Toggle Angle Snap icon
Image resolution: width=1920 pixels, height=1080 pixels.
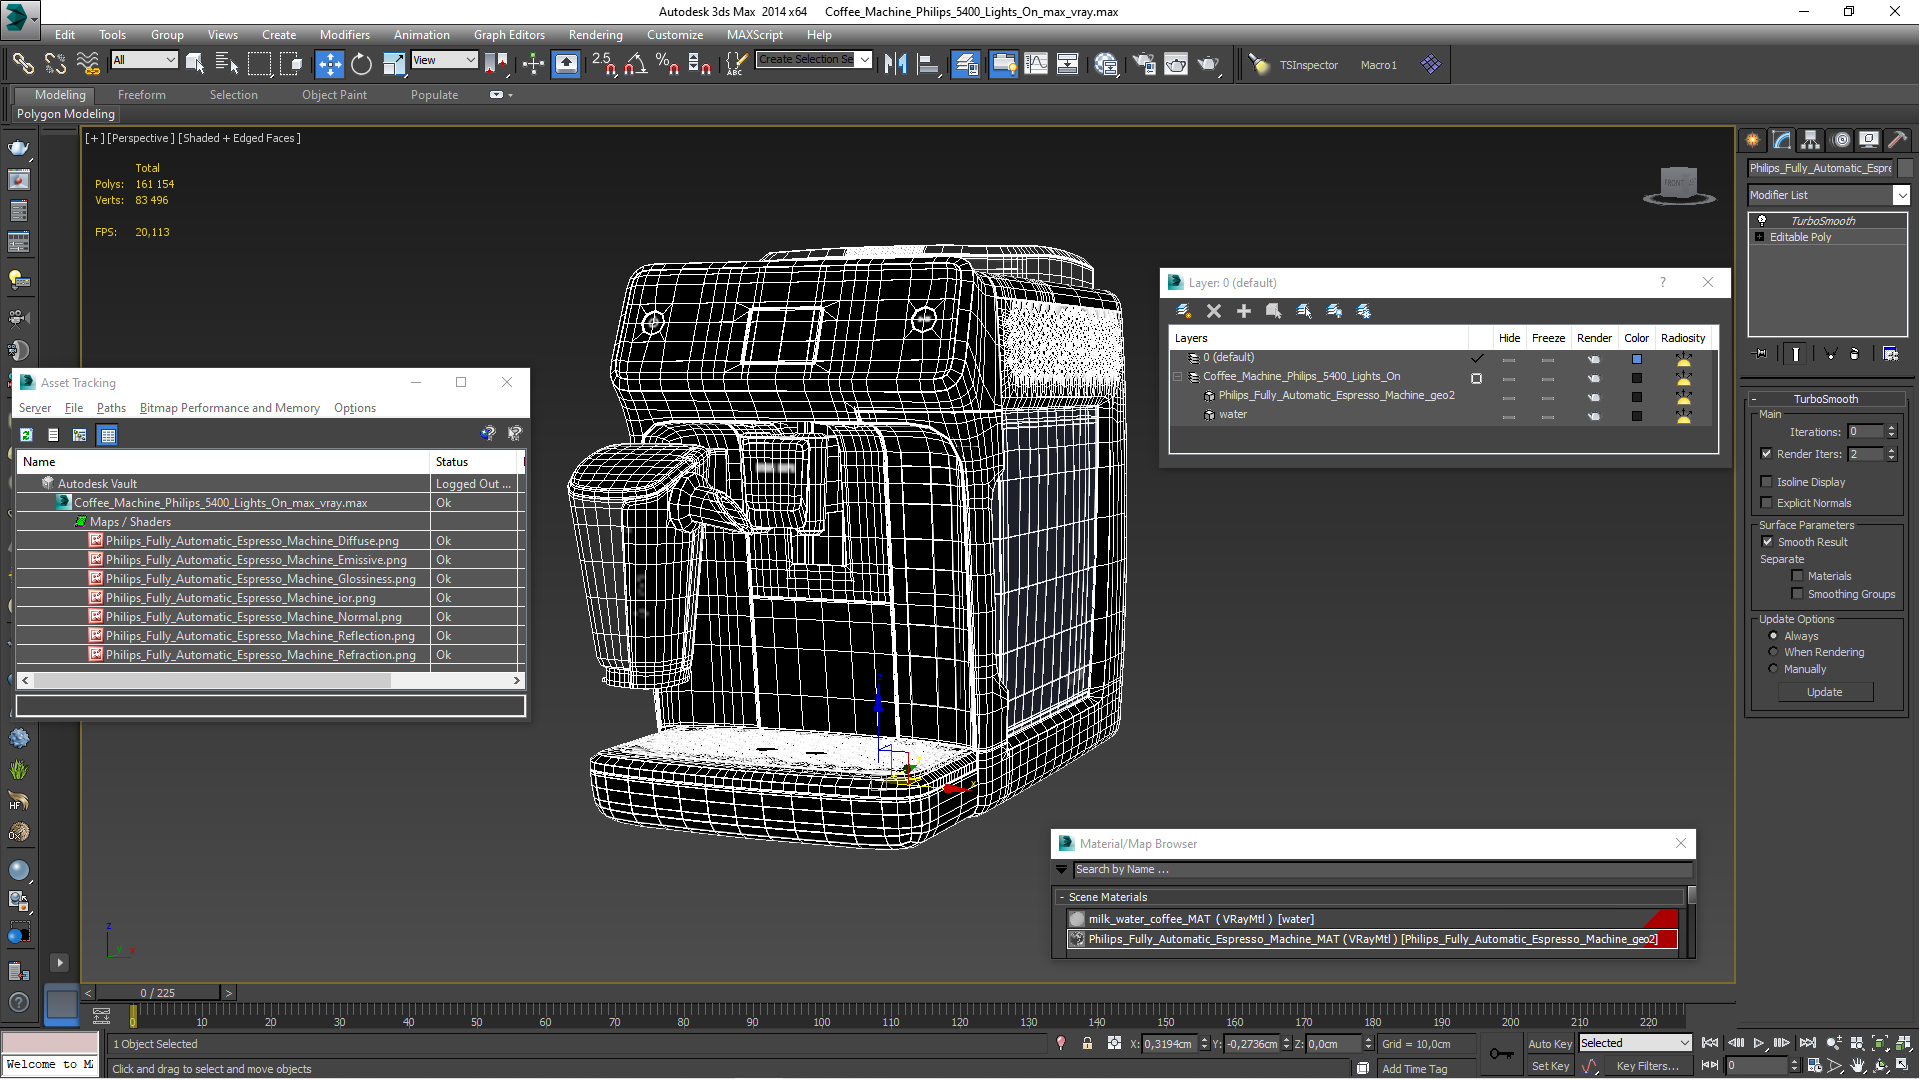[635, 64]
